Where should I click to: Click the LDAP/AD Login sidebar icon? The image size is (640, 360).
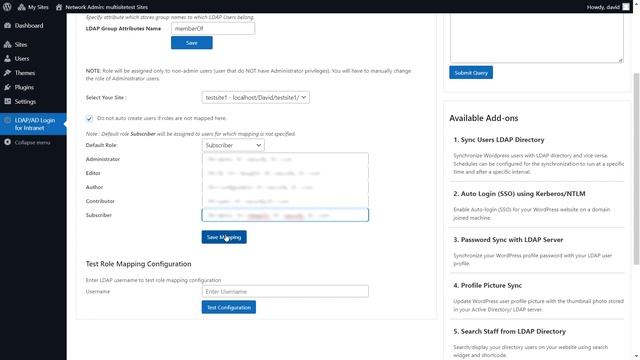coord(7,120)
